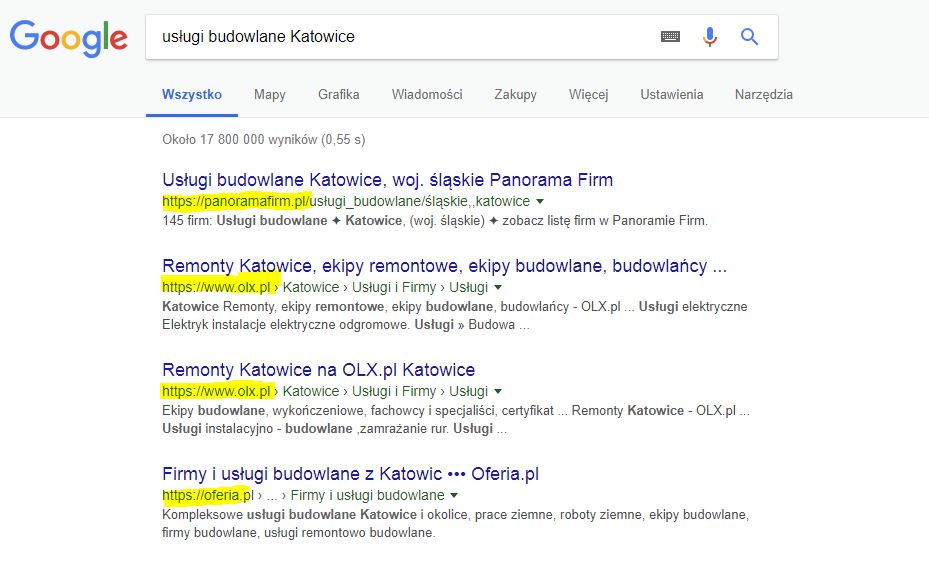The image size is (929, 568).
Task: Click snippet '145 firm: Usługi budowlane'
Action: click(x=435, y=221)
